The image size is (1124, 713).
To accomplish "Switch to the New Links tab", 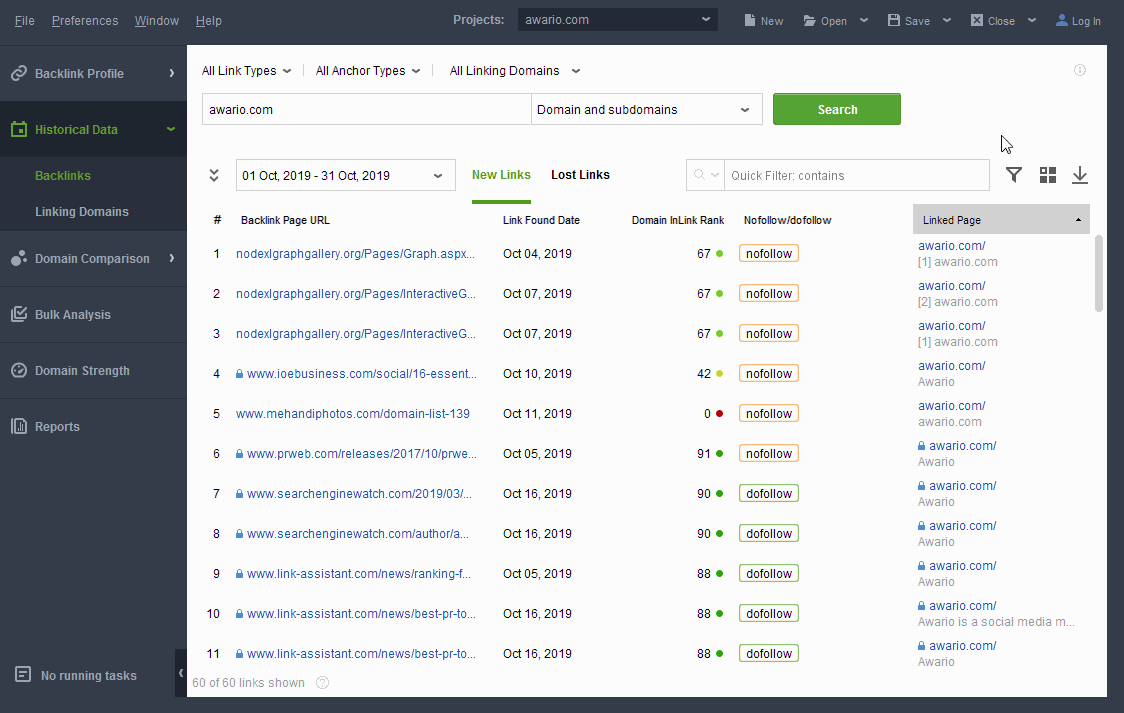I will 501,175.
